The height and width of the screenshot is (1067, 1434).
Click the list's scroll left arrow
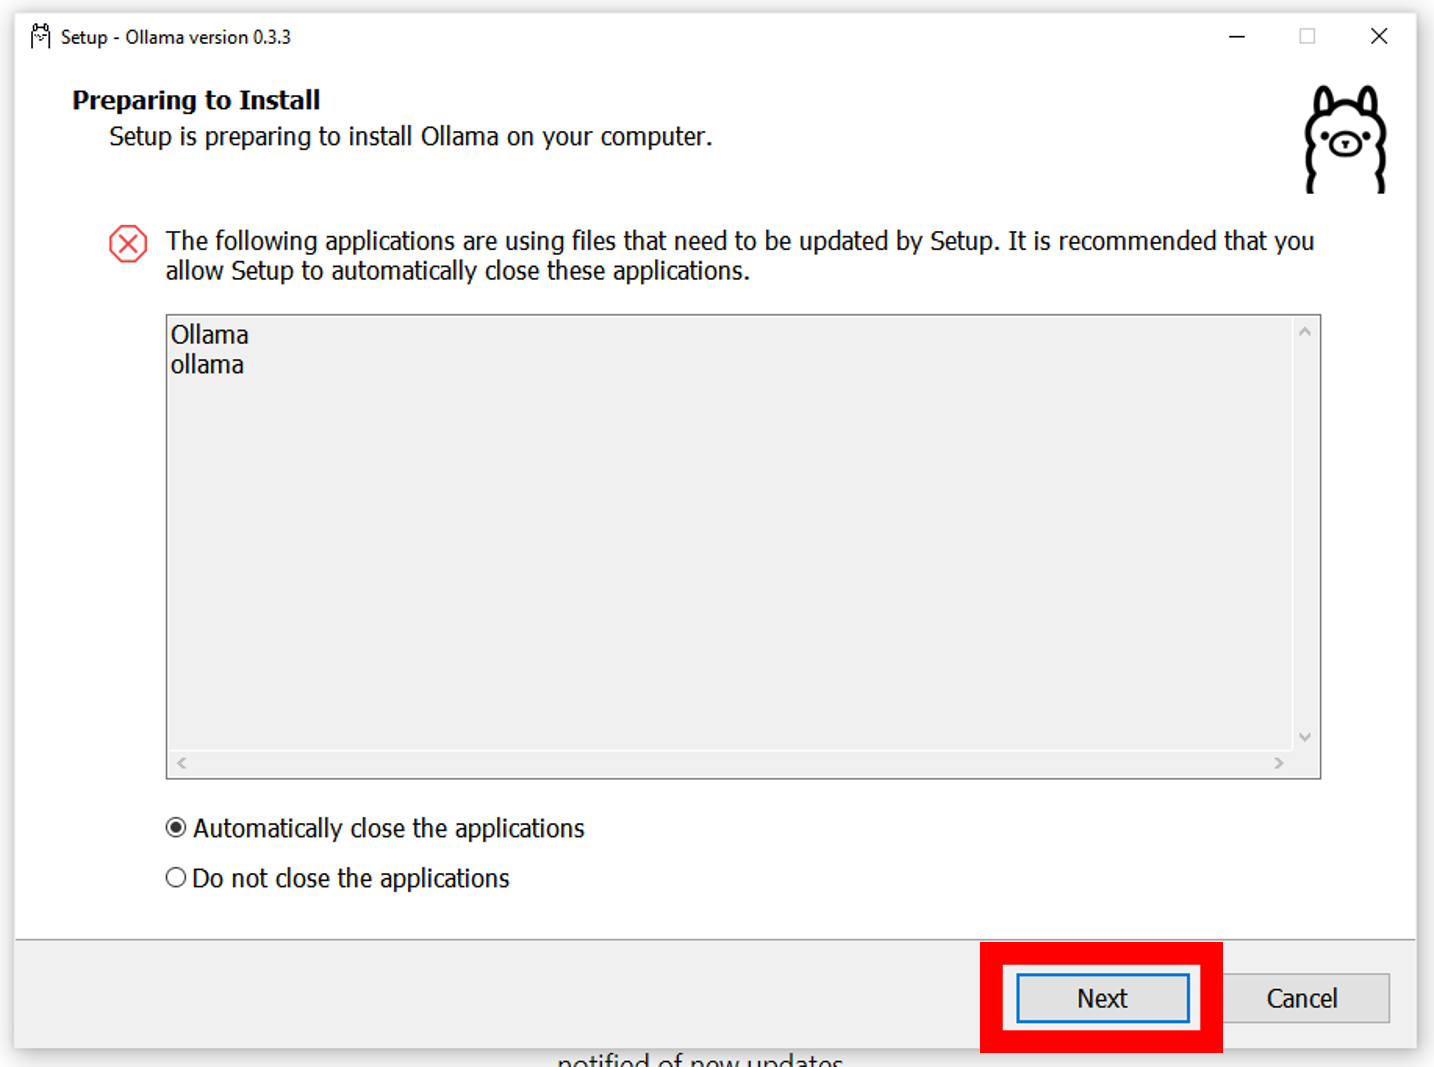point(181,763)
